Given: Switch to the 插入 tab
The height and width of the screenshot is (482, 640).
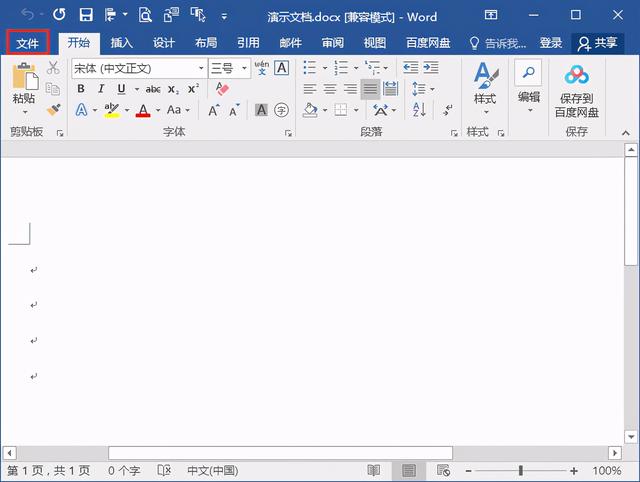Looking at the screenshot, I should [x=121, y=43].
